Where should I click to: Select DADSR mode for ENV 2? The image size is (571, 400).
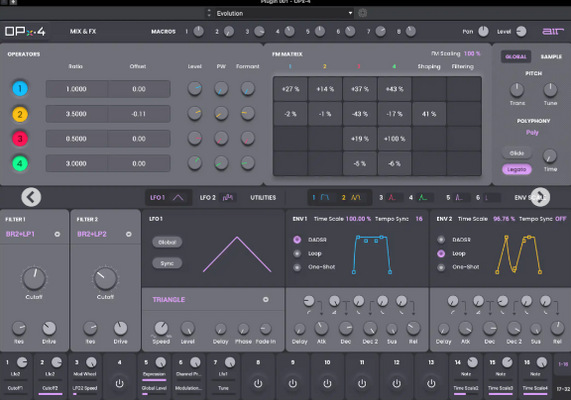pos(441,240)
